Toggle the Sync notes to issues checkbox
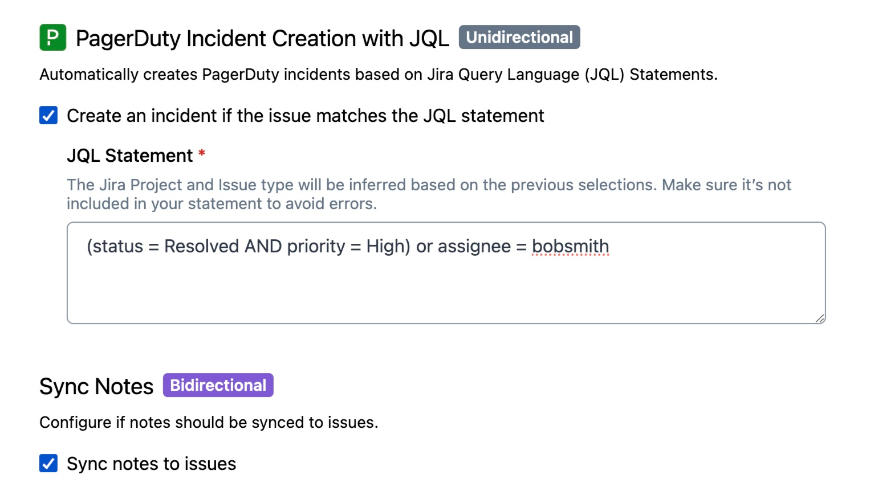The width and height of the screenshot is (870, 495). pyautogui.click(x=48, y=463)
